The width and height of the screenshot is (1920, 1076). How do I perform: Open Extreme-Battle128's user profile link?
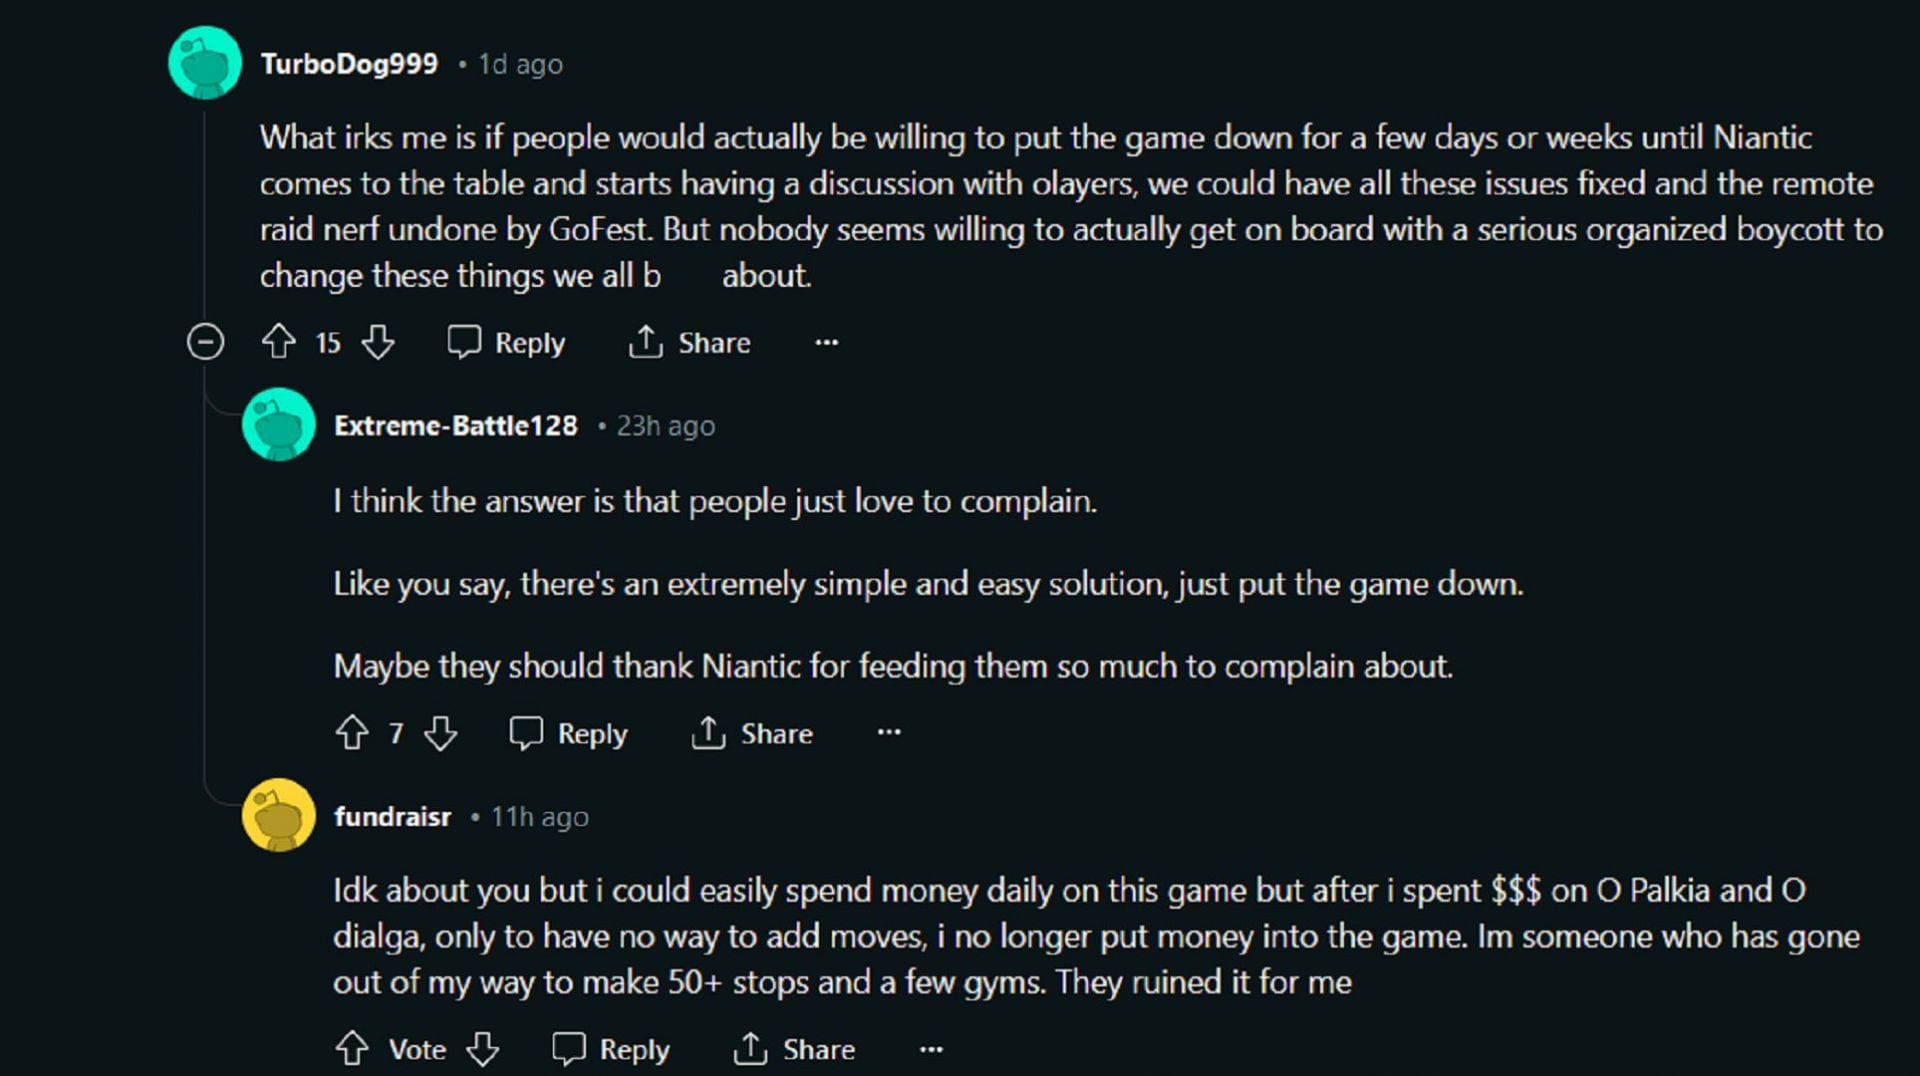coord(455,425)
